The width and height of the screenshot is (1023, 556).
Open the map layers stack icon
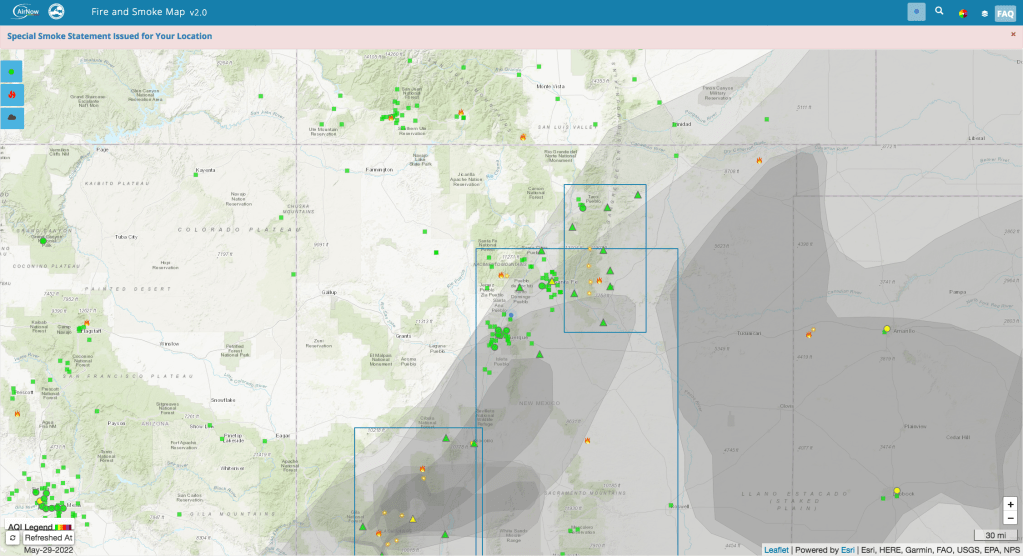point(984,13)
